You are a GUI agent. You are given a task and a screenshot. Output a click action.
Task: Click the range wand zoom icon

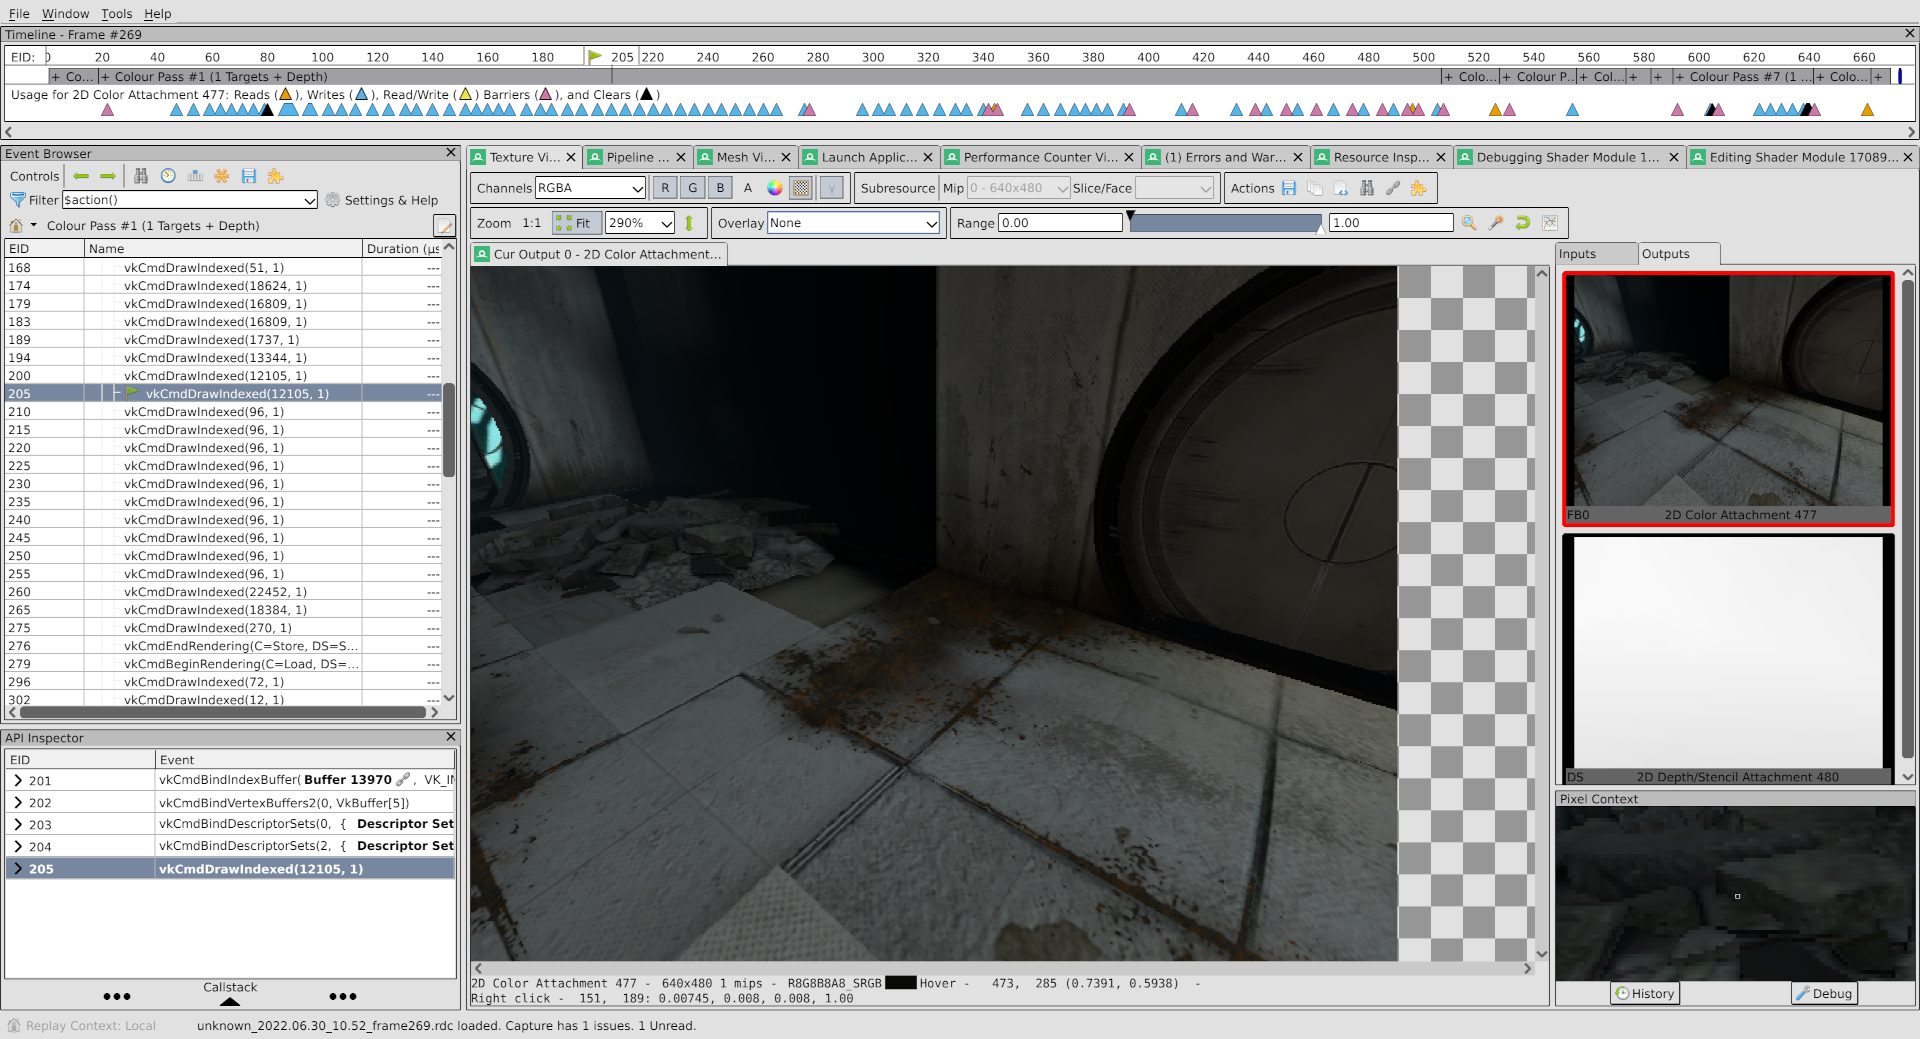point(1496,223)
